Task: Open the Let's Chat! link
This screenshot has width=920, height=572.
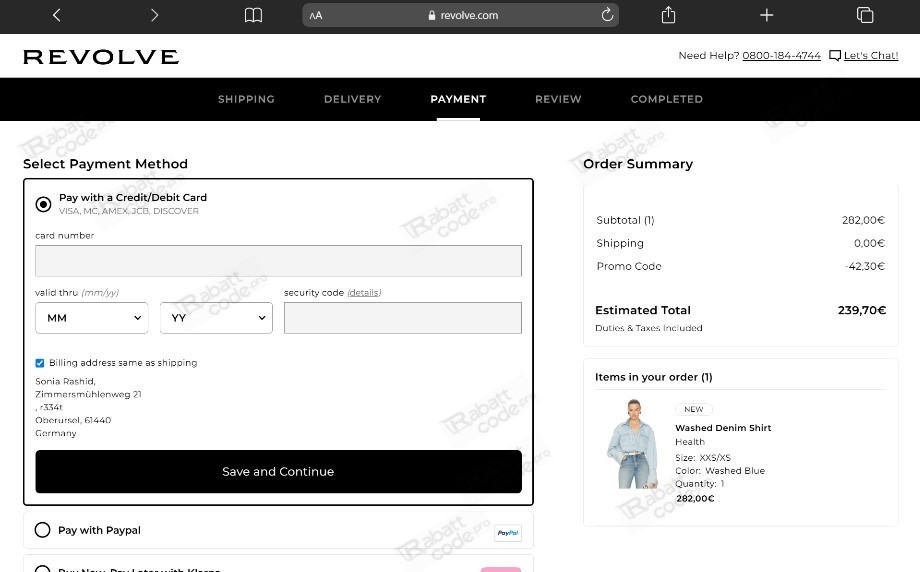Action: pos(871,55)
